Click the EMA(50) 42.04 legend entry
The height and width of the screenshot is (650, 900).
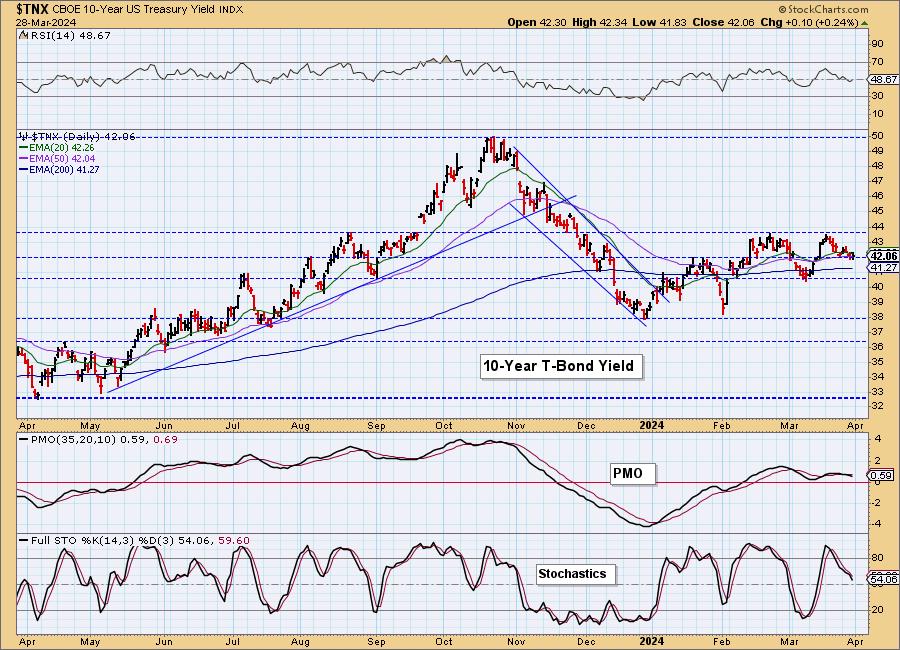57,158
